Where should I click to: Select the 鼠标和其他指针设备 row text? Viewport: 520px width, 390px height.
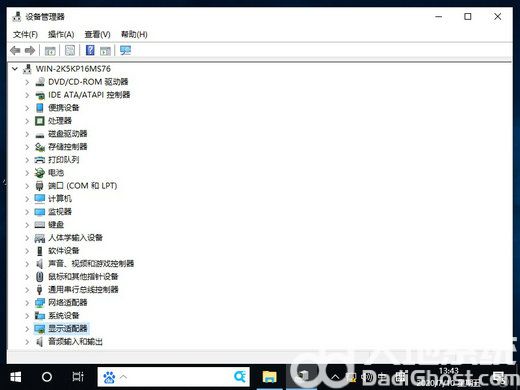tap(83, 277)
